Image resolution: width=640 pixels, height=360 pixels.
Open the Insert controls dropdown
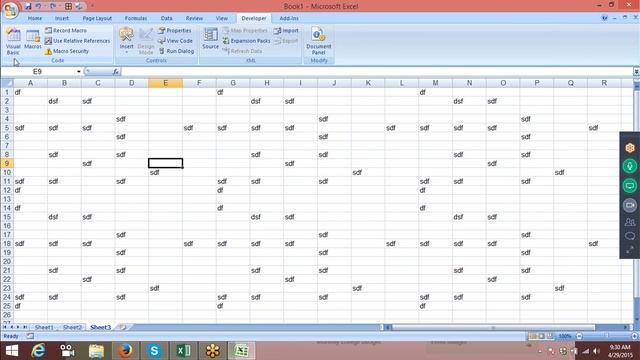tap(127, 40)
